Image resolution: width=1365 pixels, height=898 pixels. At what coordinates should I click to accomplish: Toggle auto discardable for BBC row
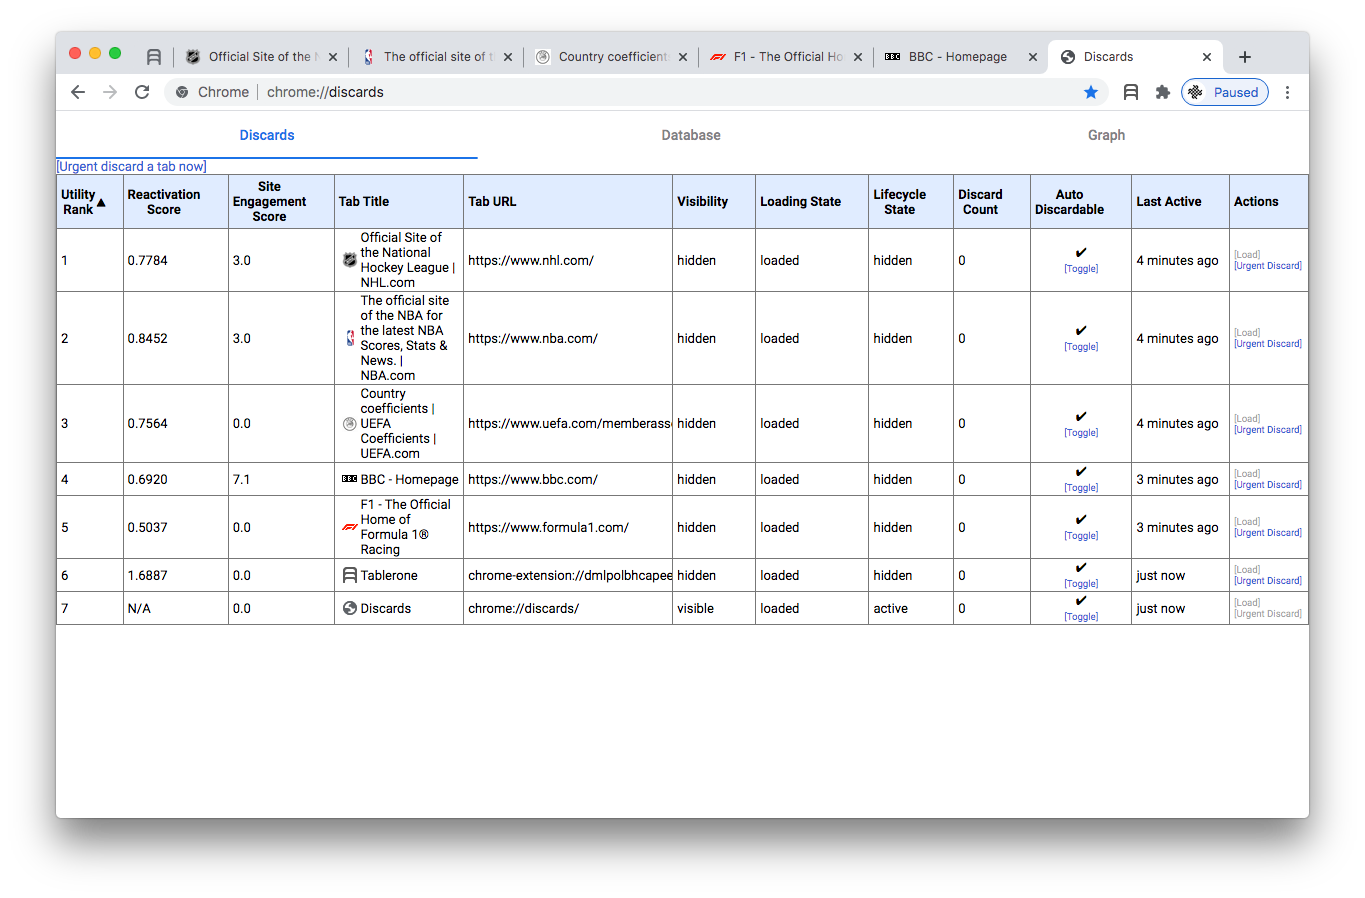[1081, 488]
